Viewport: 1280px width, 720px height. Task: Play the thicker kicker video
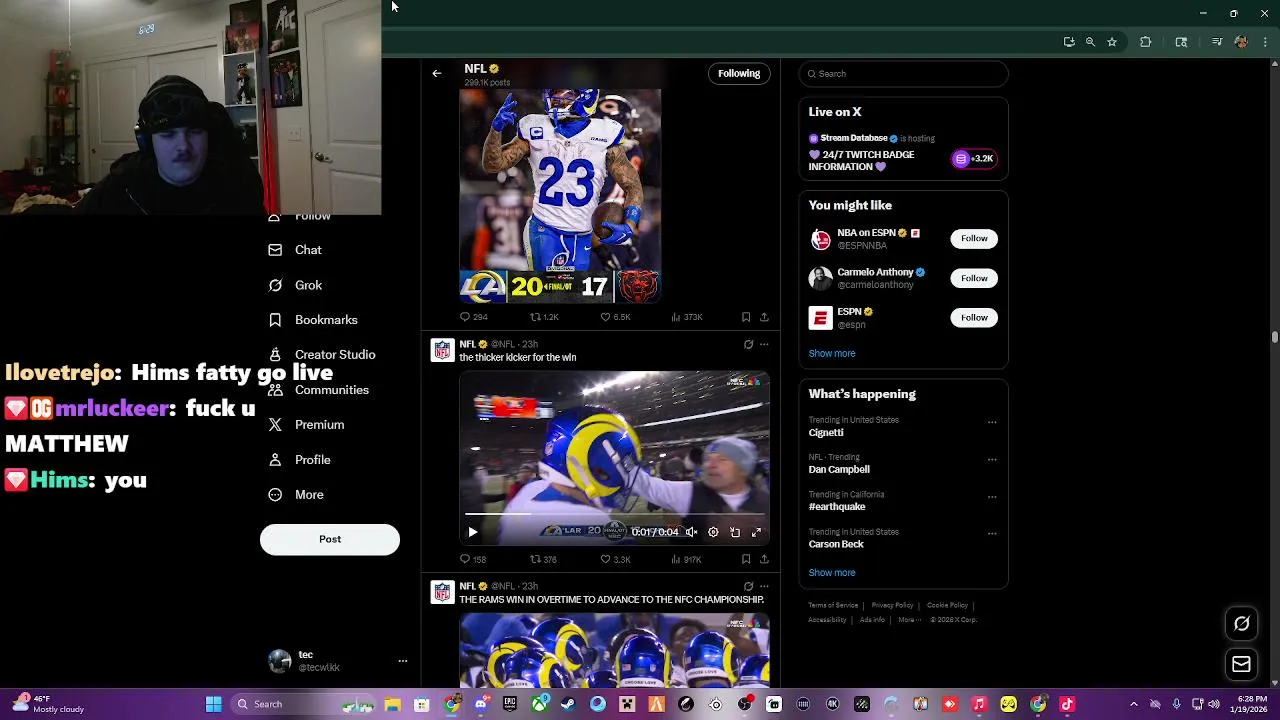(473, 532)
